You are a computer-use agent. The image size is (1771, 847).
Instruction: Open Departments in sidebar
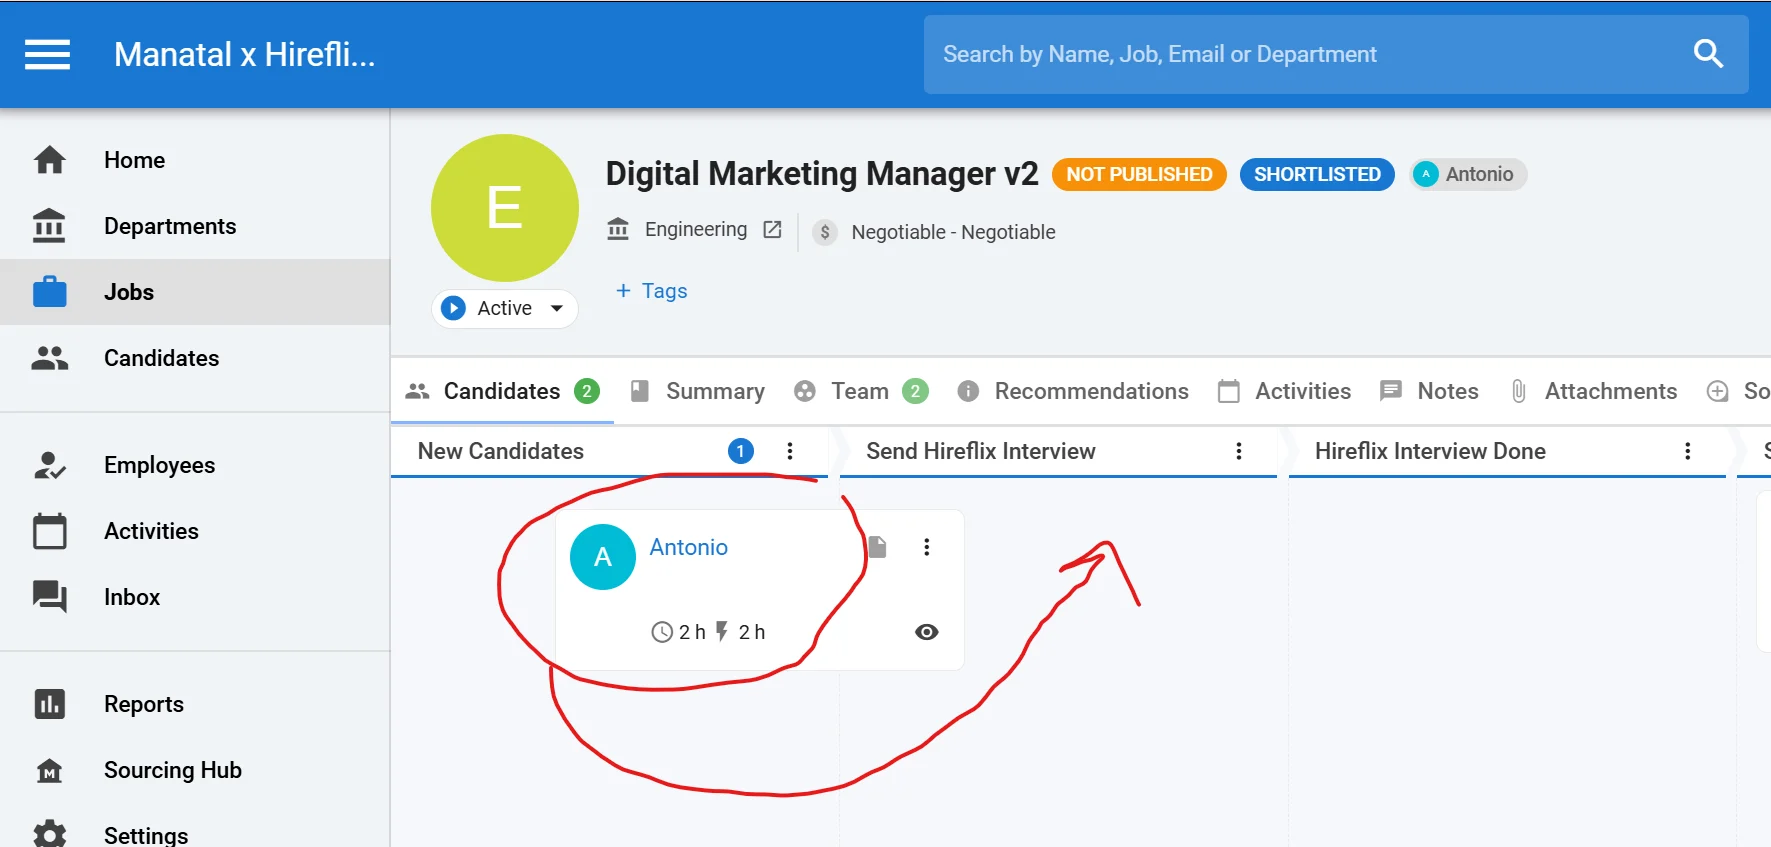coord(195,226)
